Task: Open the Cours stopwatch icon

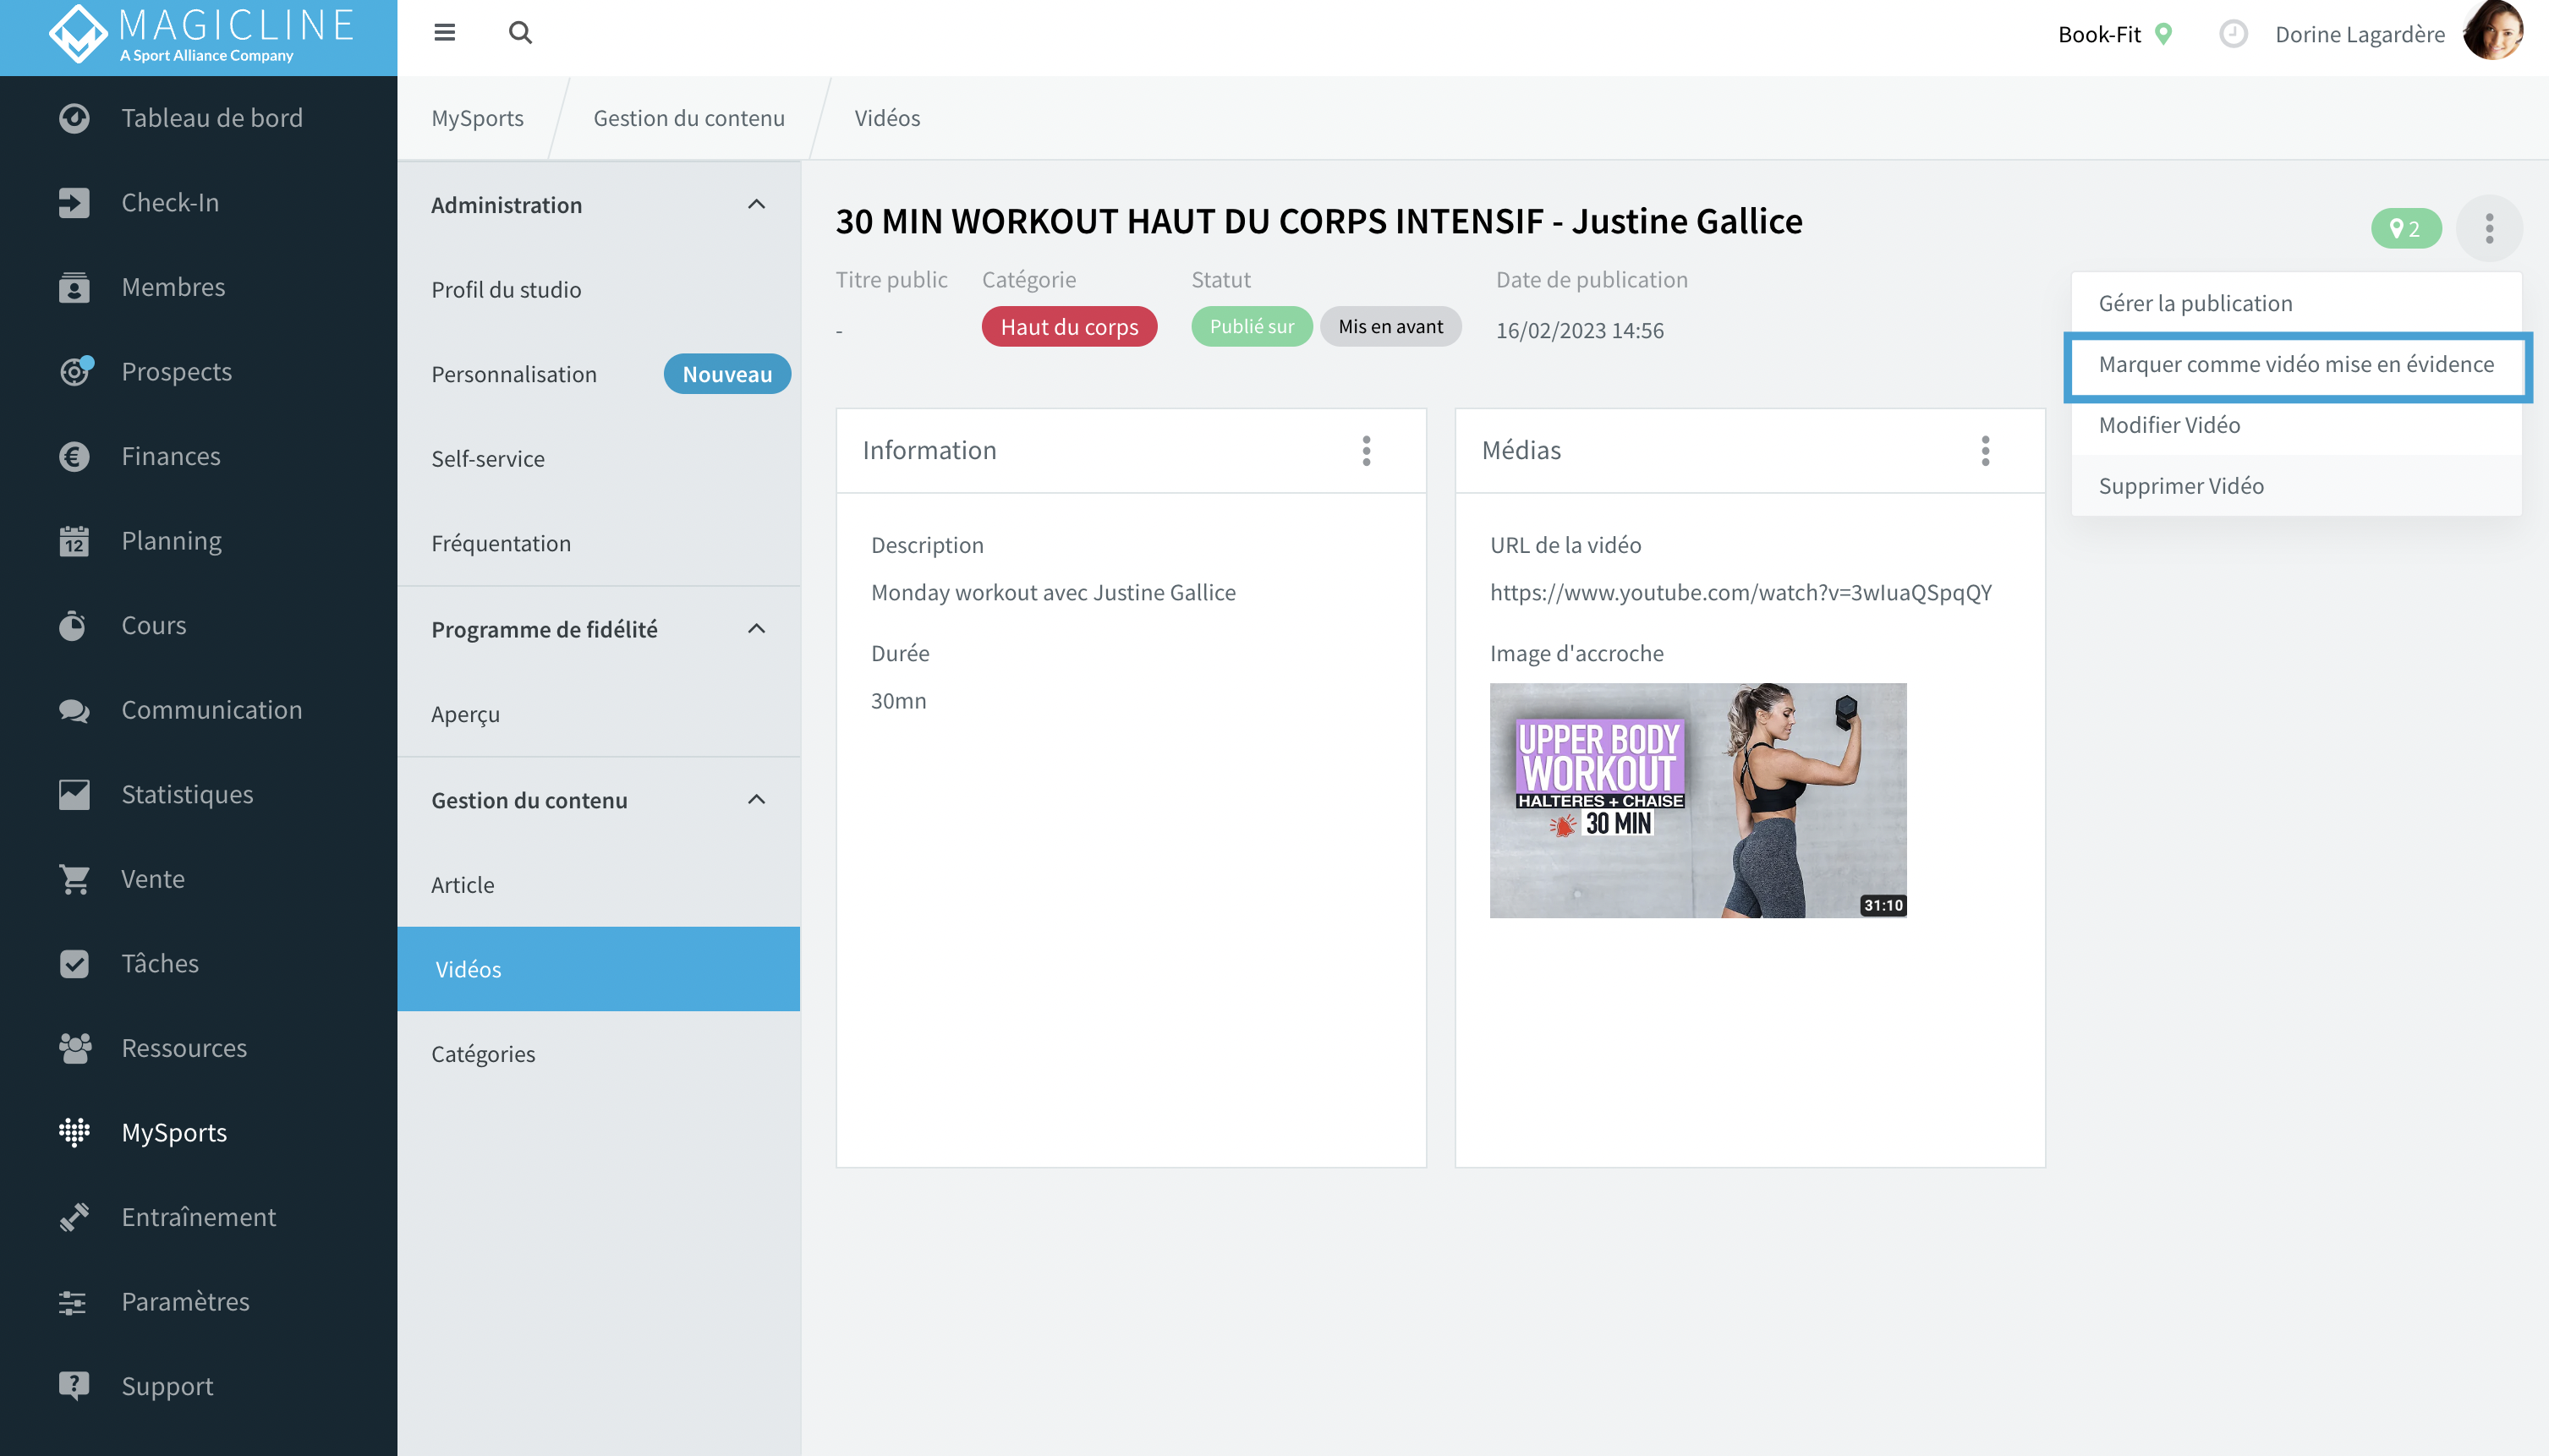Action: 72,625
